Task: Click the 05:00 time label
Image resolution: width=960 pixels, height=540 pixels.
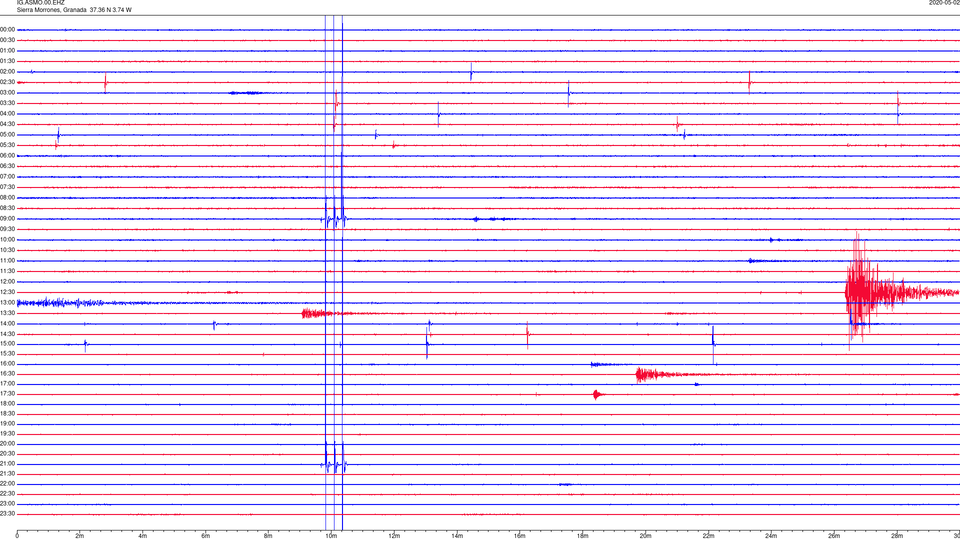Action: tap(7, 135)
